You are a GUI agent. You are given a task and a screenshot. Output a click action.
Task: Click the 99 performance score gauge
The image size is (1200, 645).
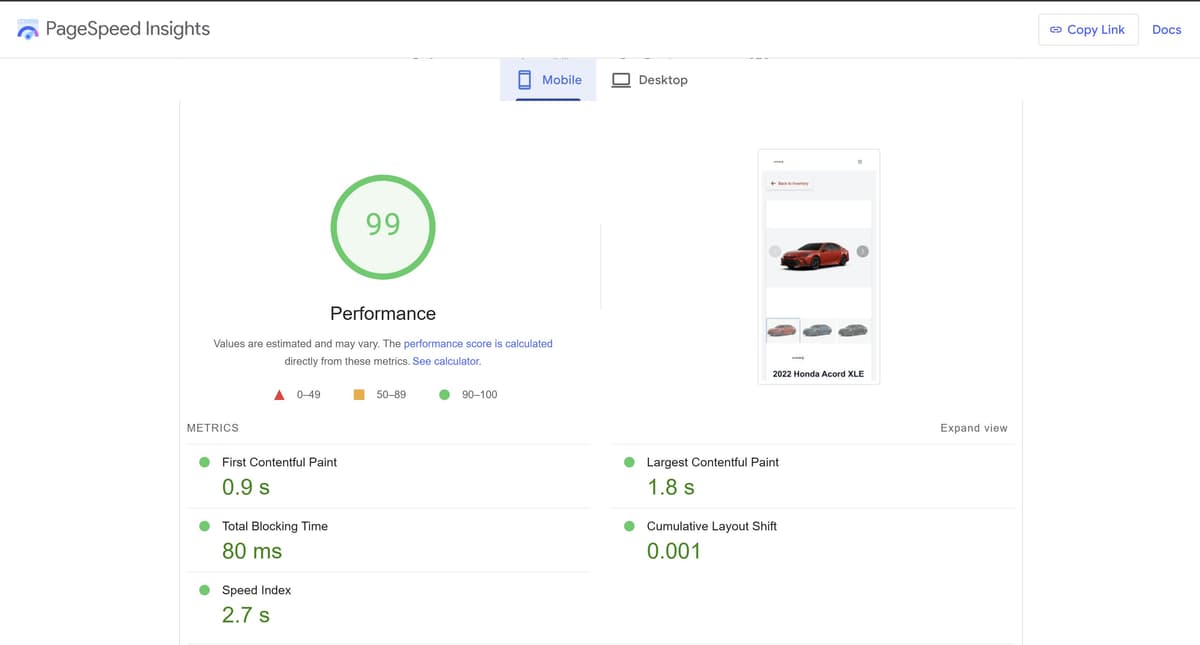(383, 226)
